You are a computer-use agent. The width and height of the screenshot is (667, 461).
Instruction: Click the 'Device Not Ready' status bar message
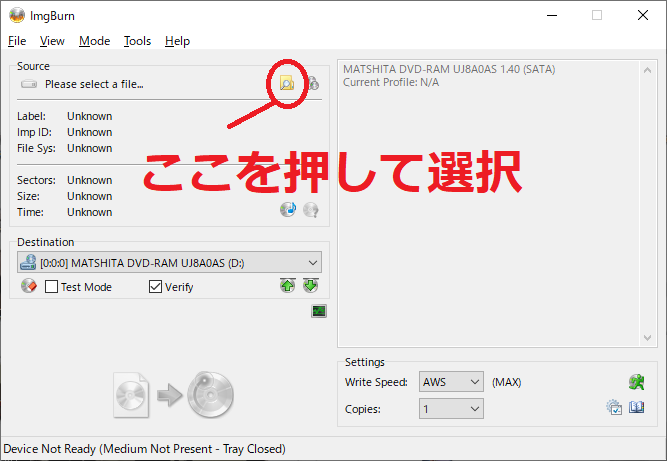(144, 449)
